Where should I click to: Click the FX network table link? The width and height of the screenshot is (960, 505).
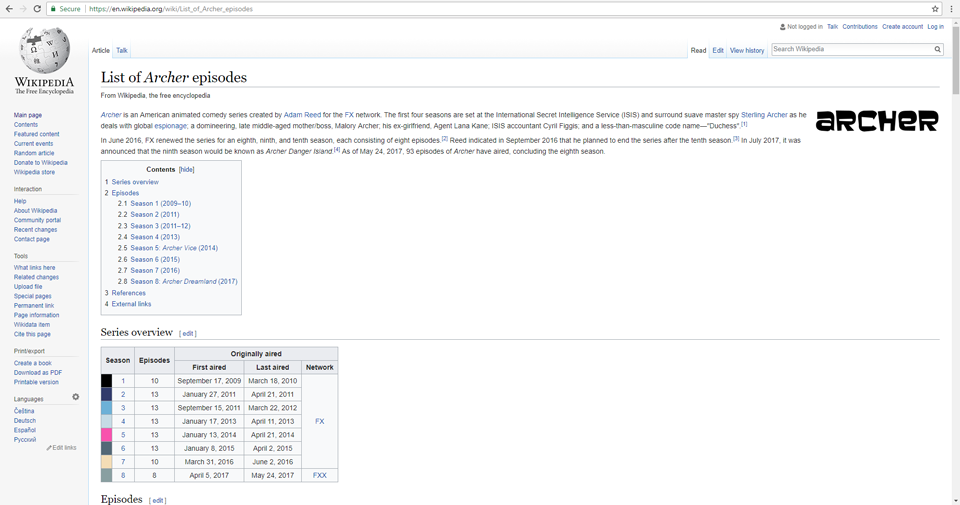[x=320, y=421]
